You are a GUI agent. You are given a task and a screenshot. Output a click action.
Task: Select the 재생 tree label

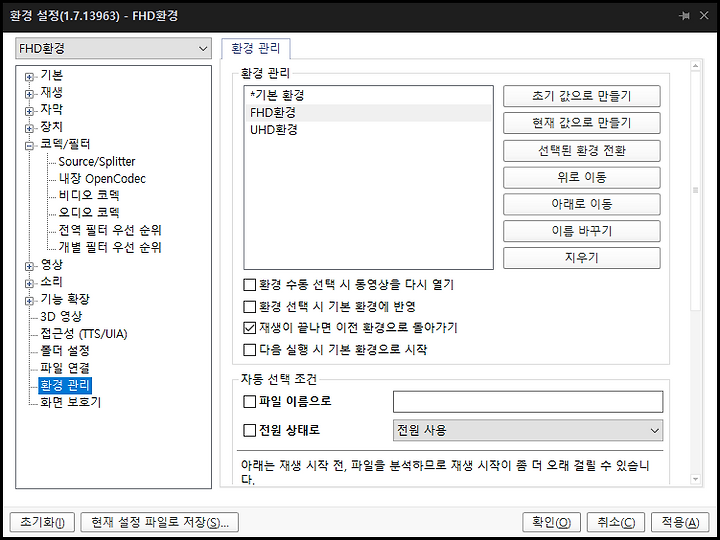click(x=51, y=92)
